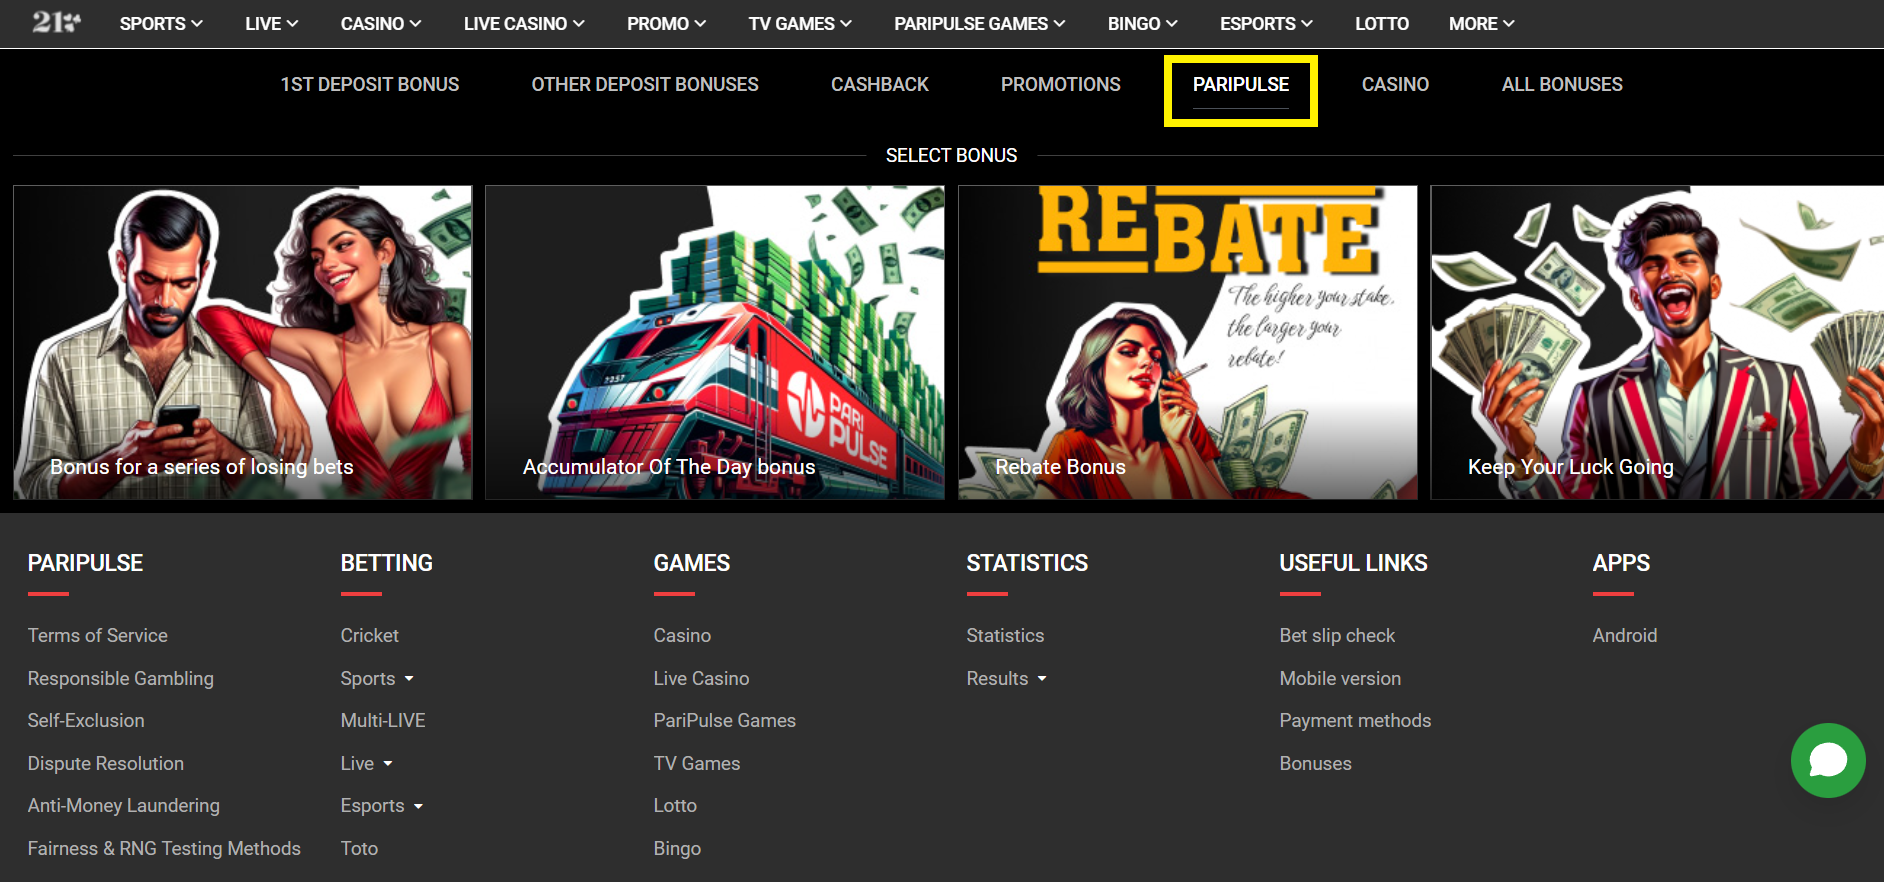Expand the LIVE dropdown in top navigation
The height and width of the screenshot is (882, 1884).
272,23
